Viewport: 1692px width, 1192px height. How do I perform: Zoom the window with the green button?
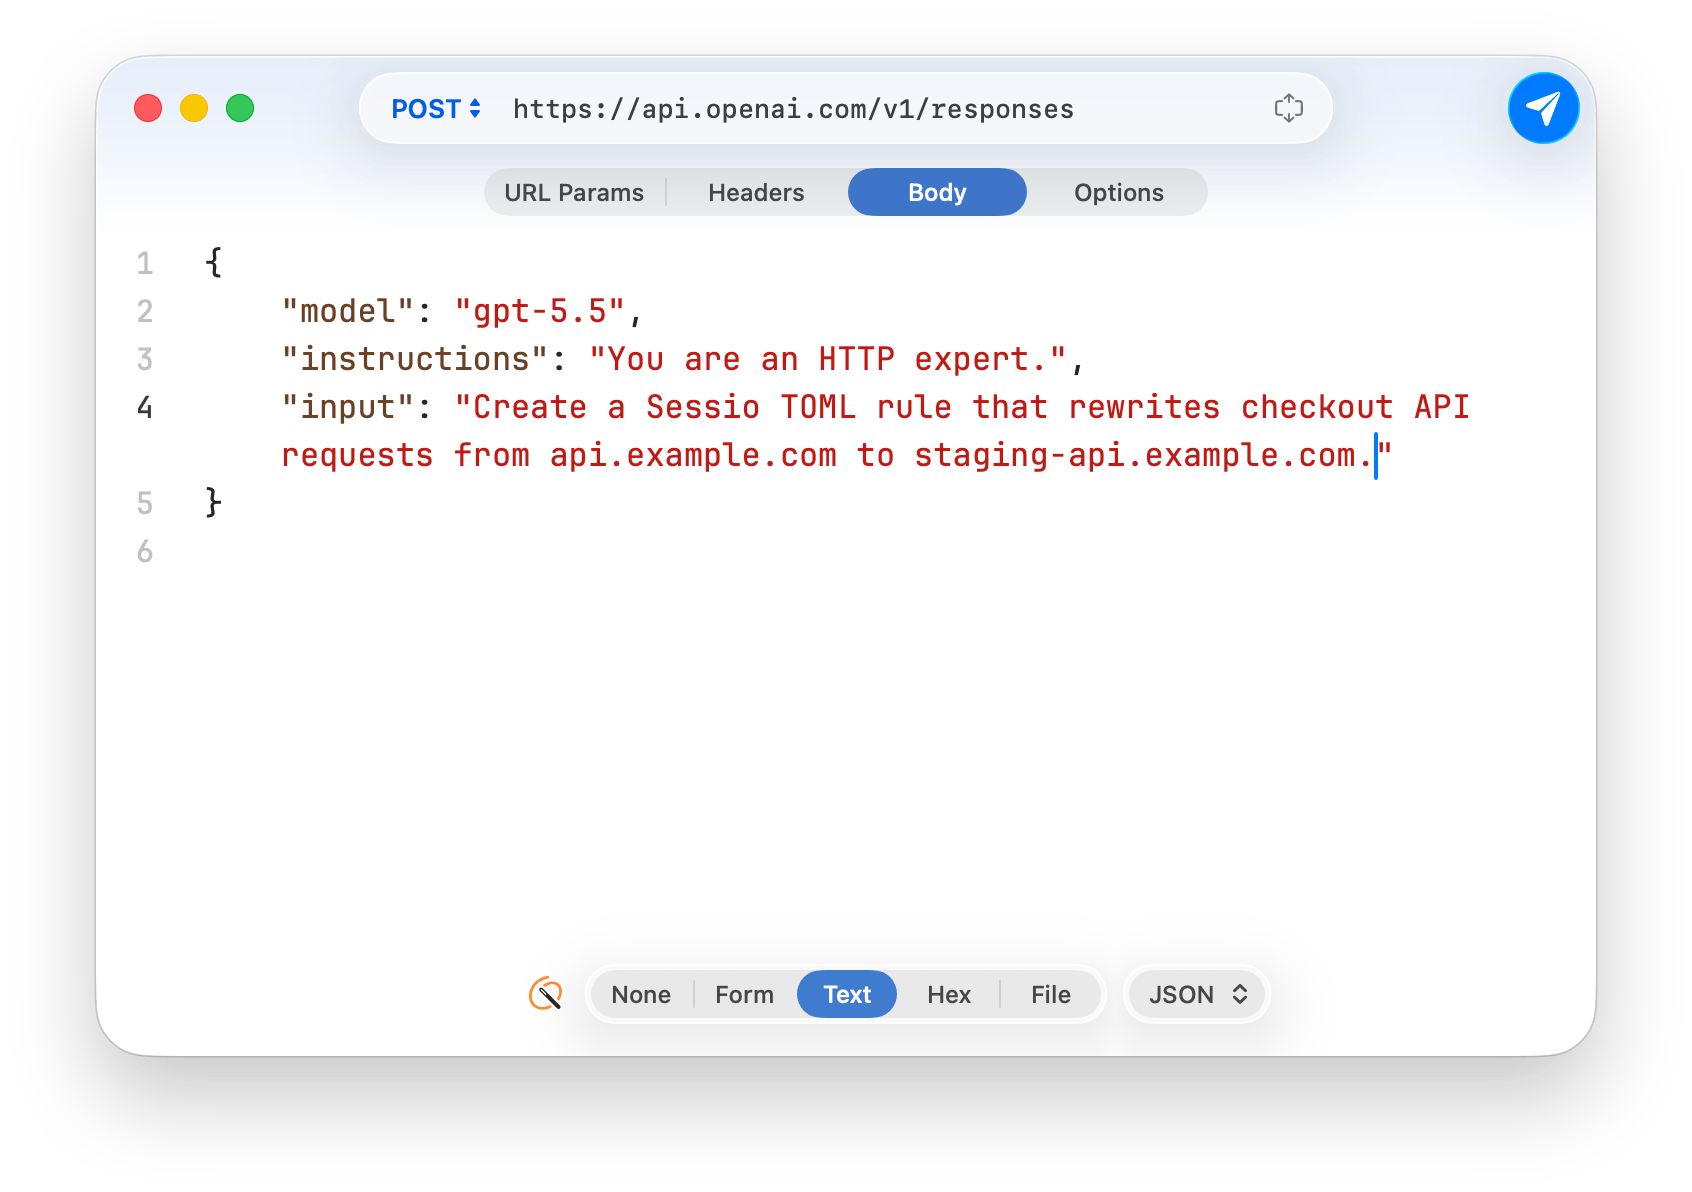point(240,108)
